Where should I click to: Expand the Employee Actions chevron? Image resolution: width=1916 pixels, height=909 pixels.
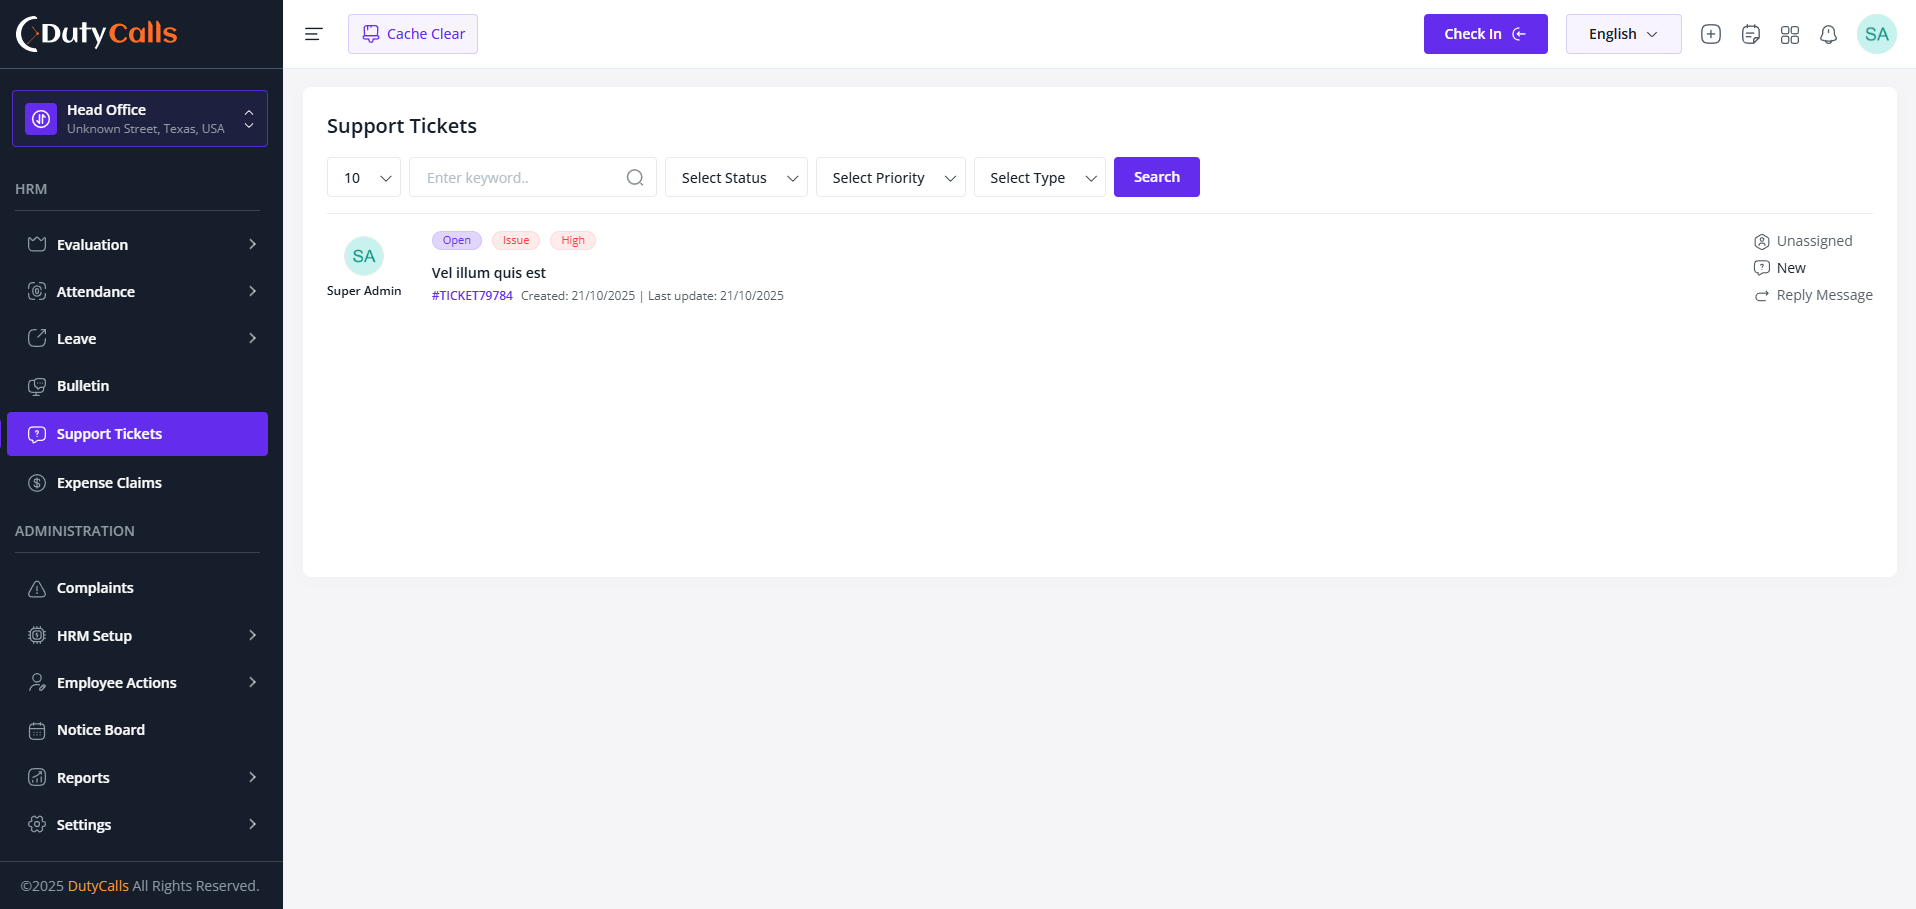[252, 682]
